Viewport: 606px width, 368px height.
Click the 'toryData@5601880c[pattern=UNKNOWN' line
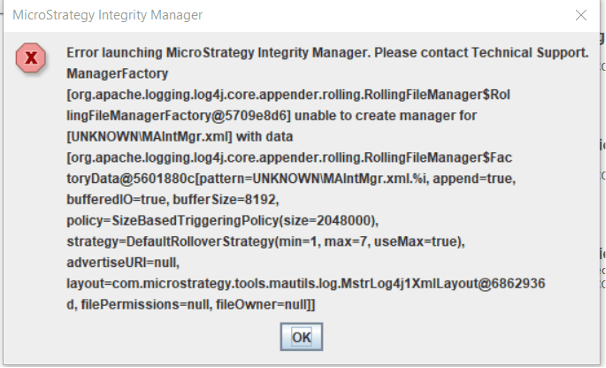click(x=291, y=179)
